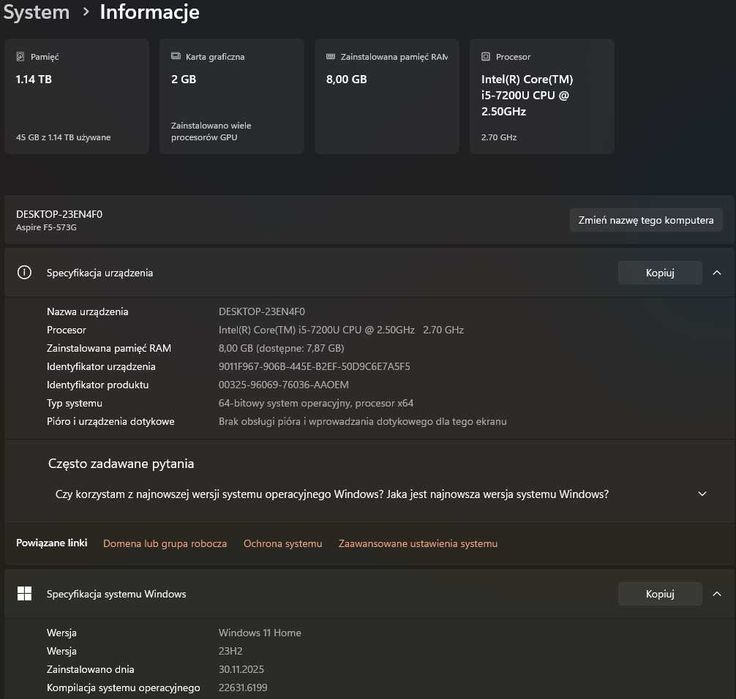Open the Zainstalowana pamięć RAM card

387,96
